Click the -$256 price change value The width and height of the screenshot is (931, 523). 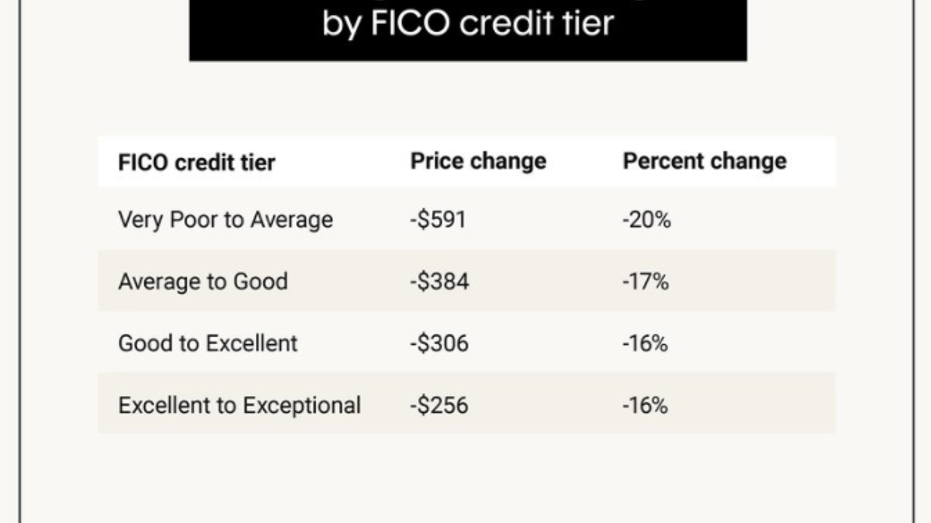coord(439,405)
